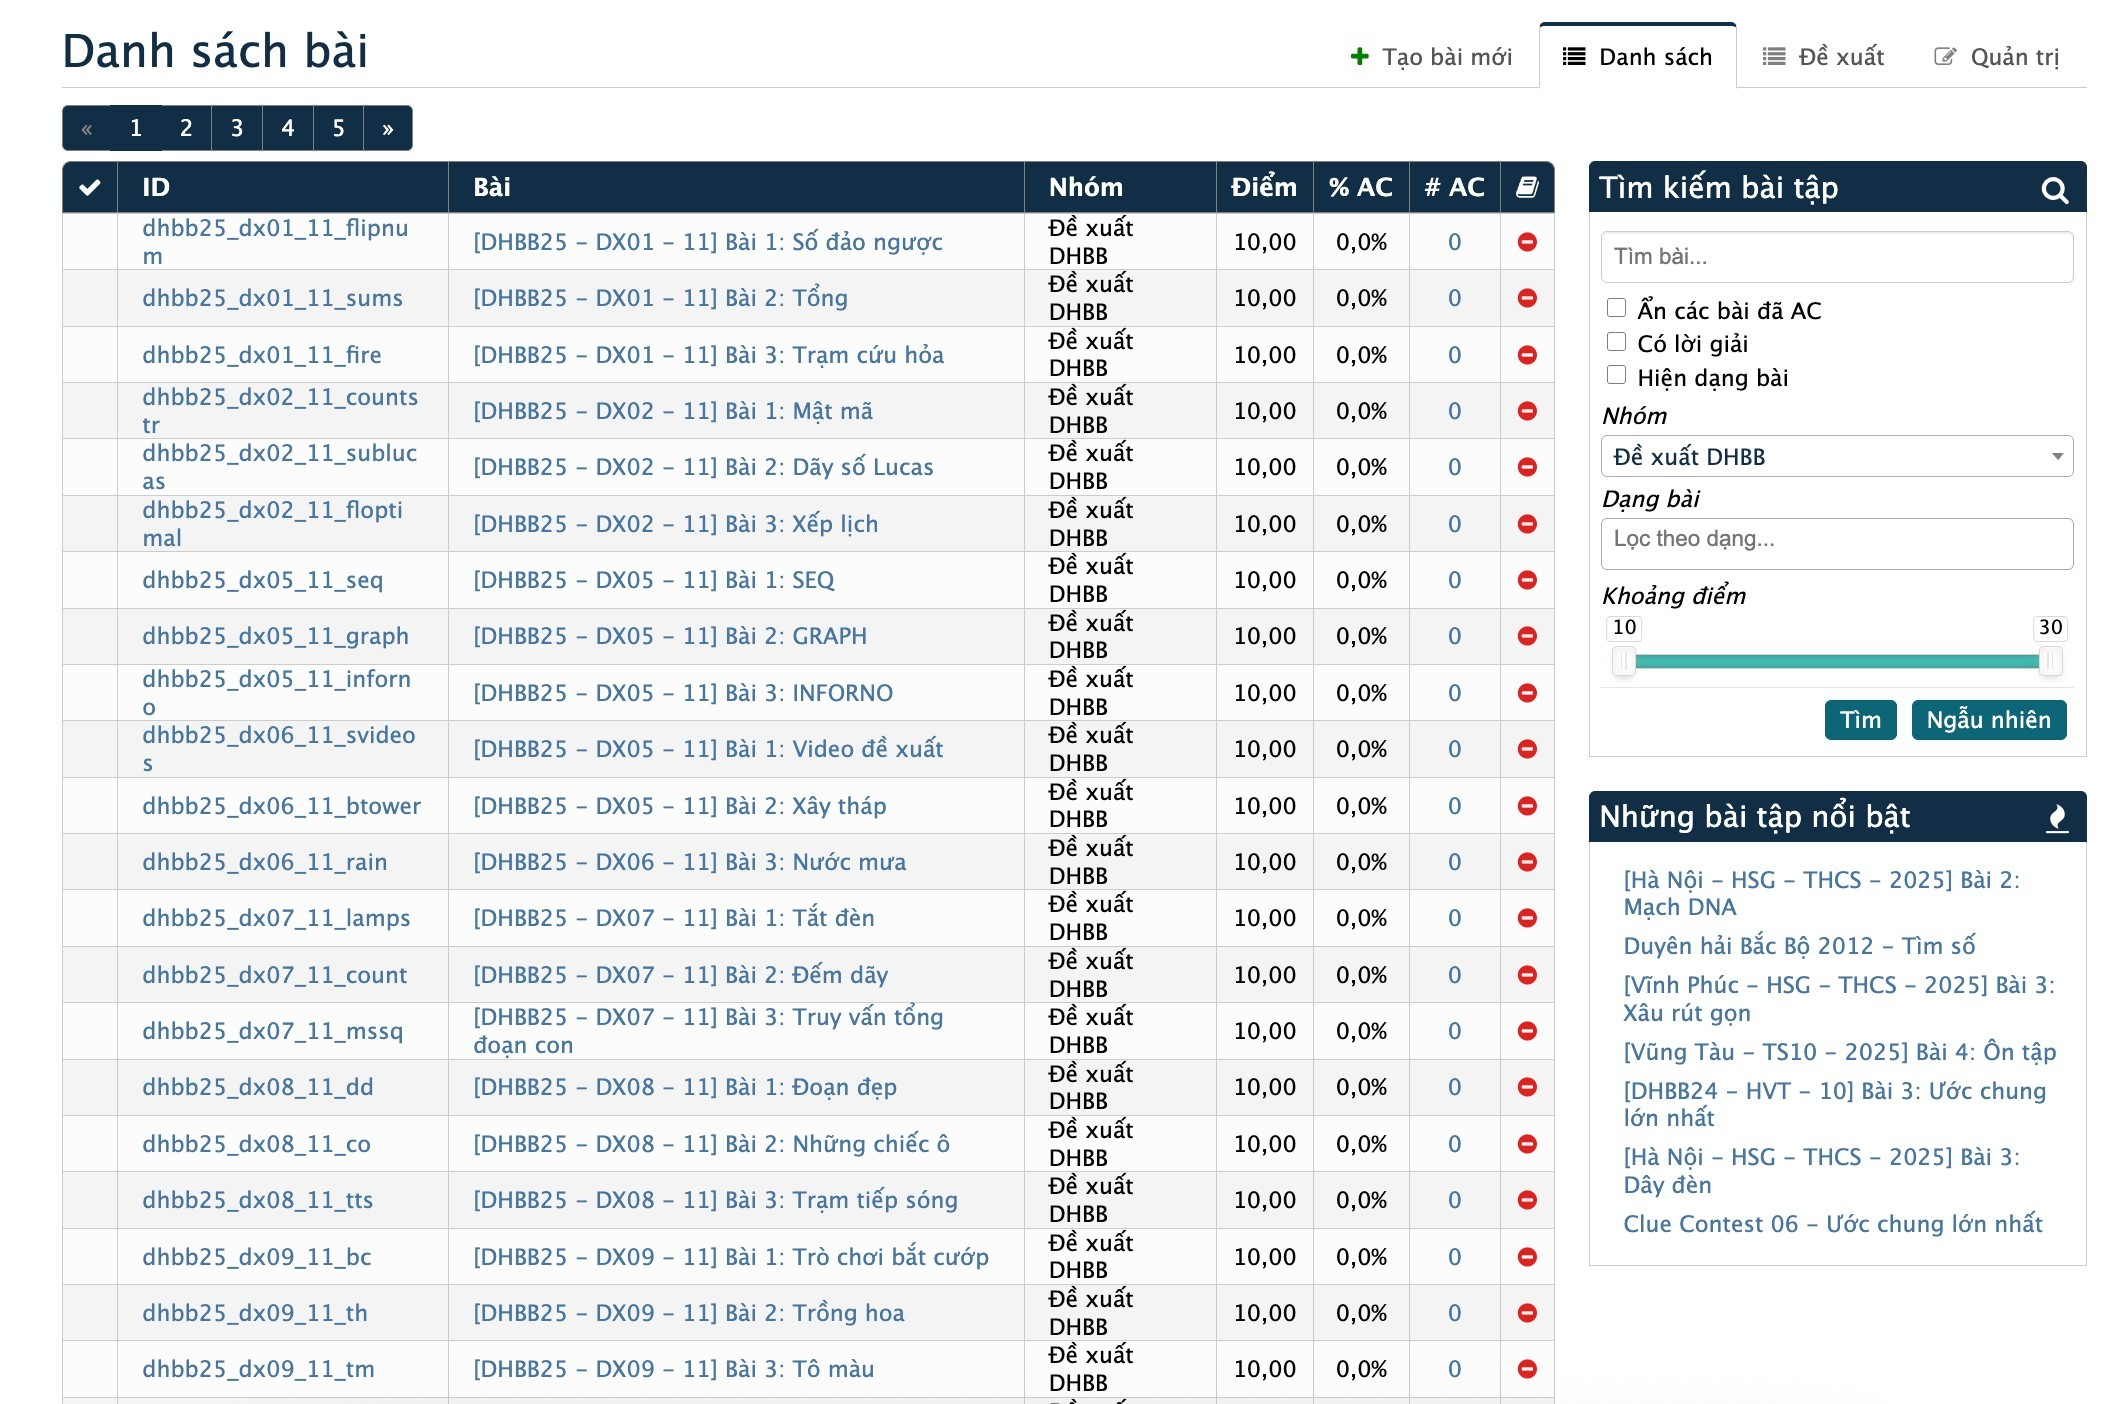Click right handle of Khoảng điểm slider
Screen dimensions: 2128x1404
(x=2049, y=661)
